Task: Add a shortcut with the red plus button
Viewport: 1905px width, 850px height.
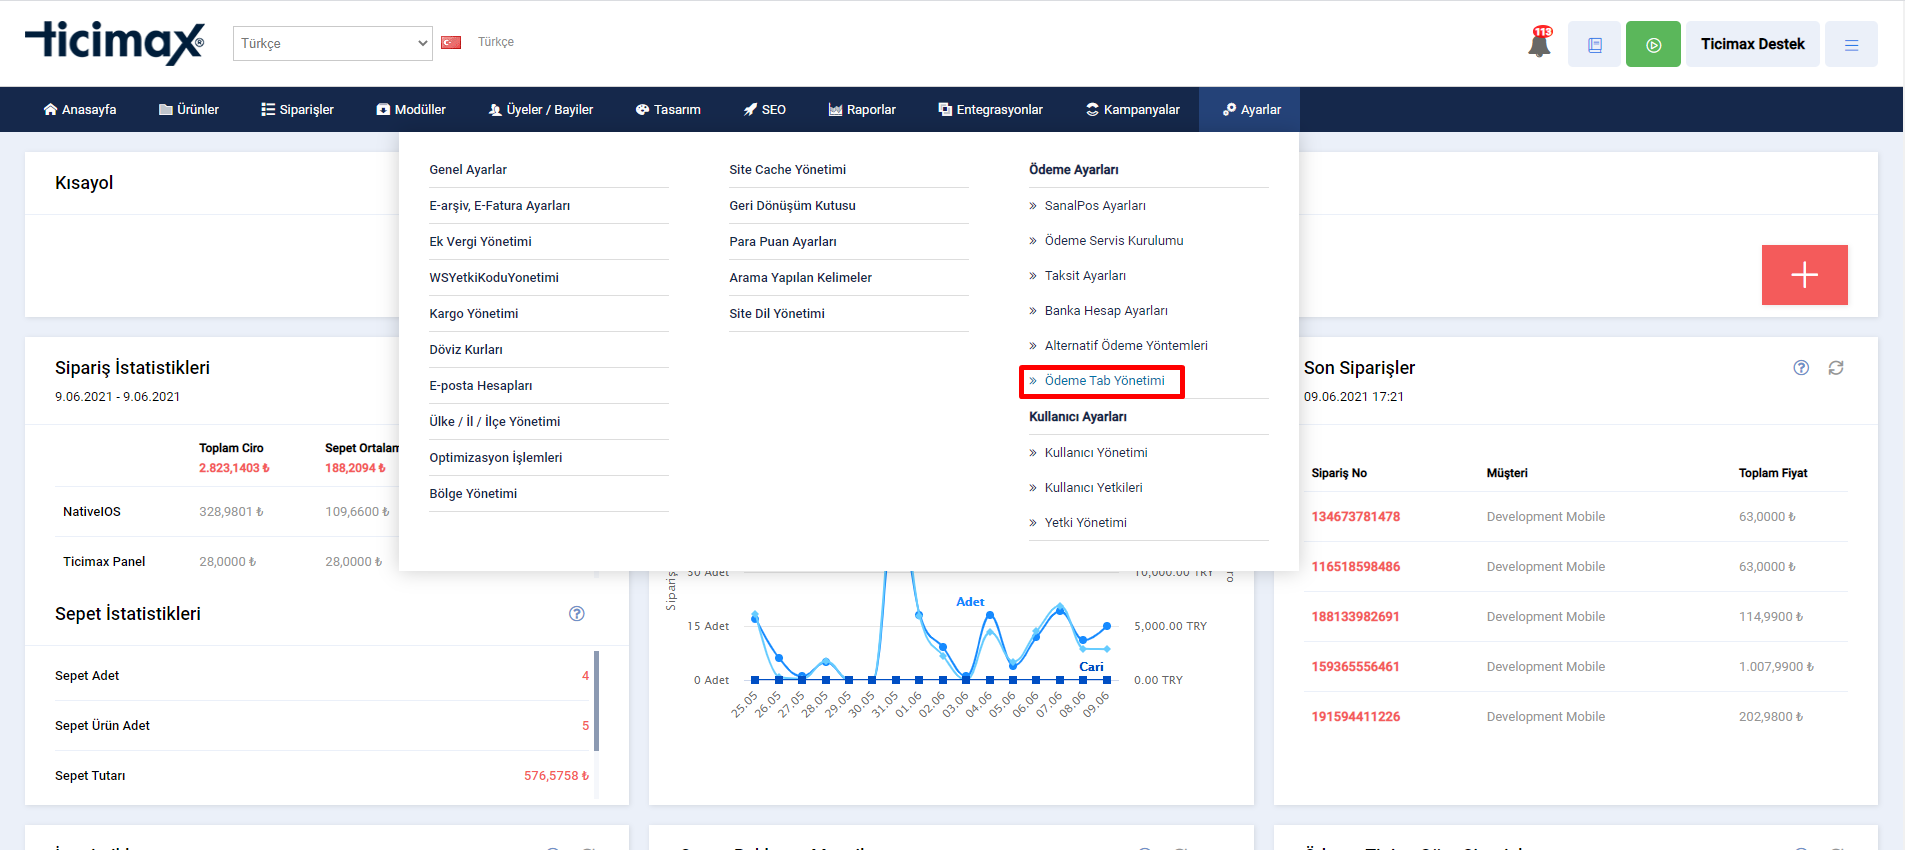Action: [1804, 275]
